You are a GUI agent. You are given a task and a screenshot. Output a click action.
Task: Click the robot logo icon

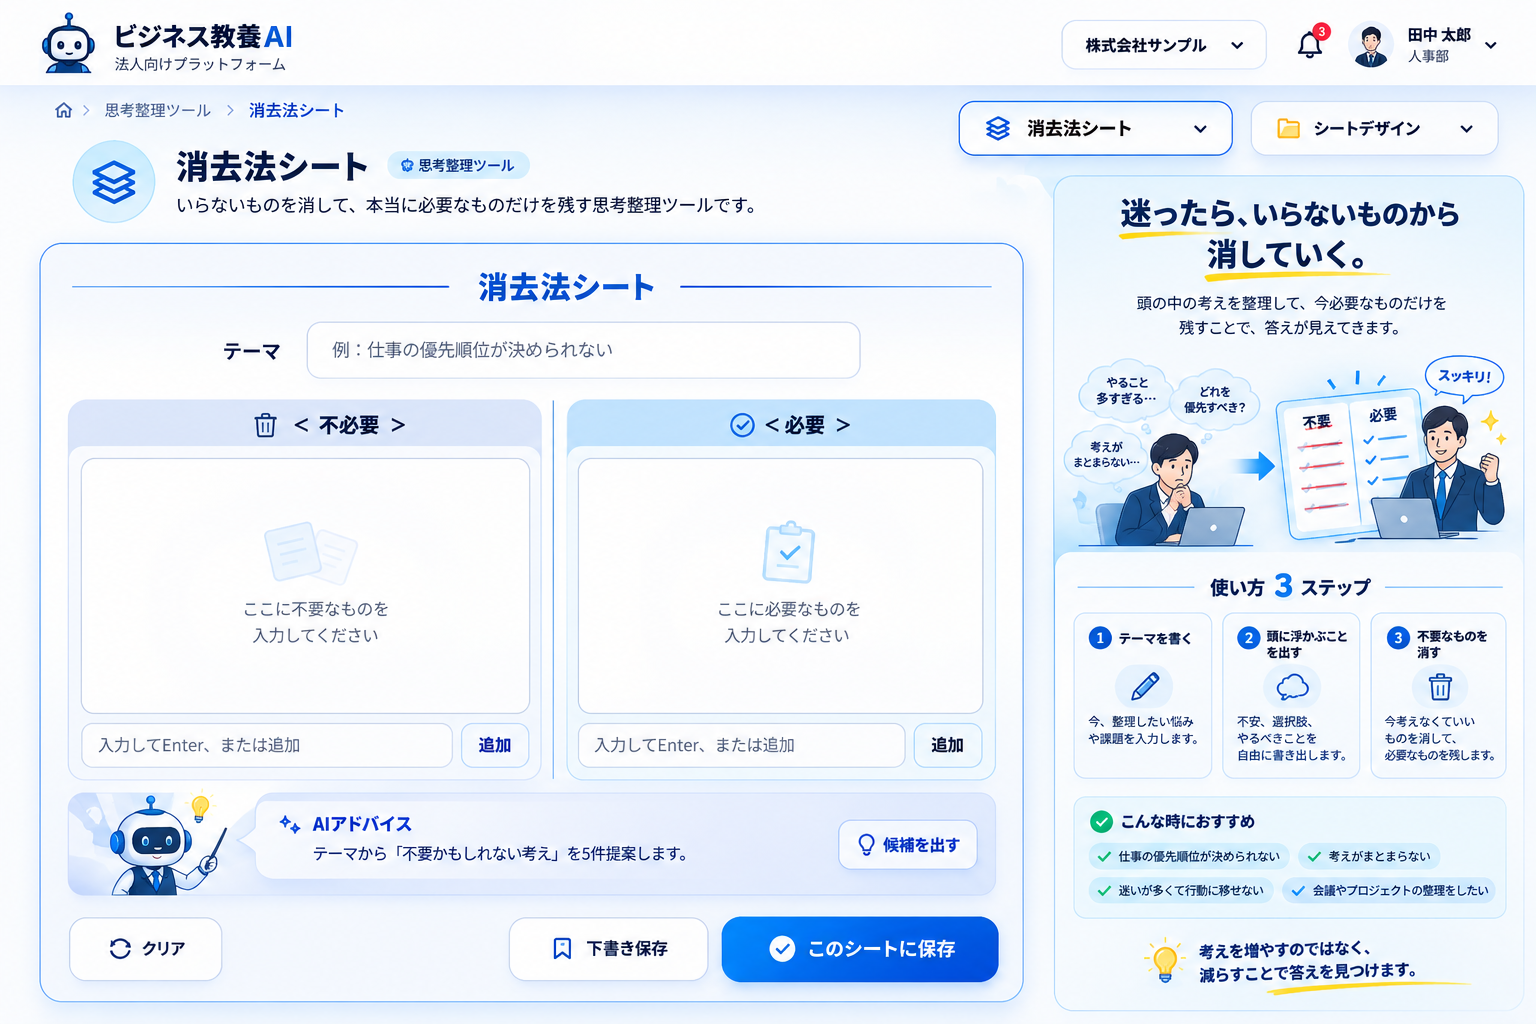68,43
